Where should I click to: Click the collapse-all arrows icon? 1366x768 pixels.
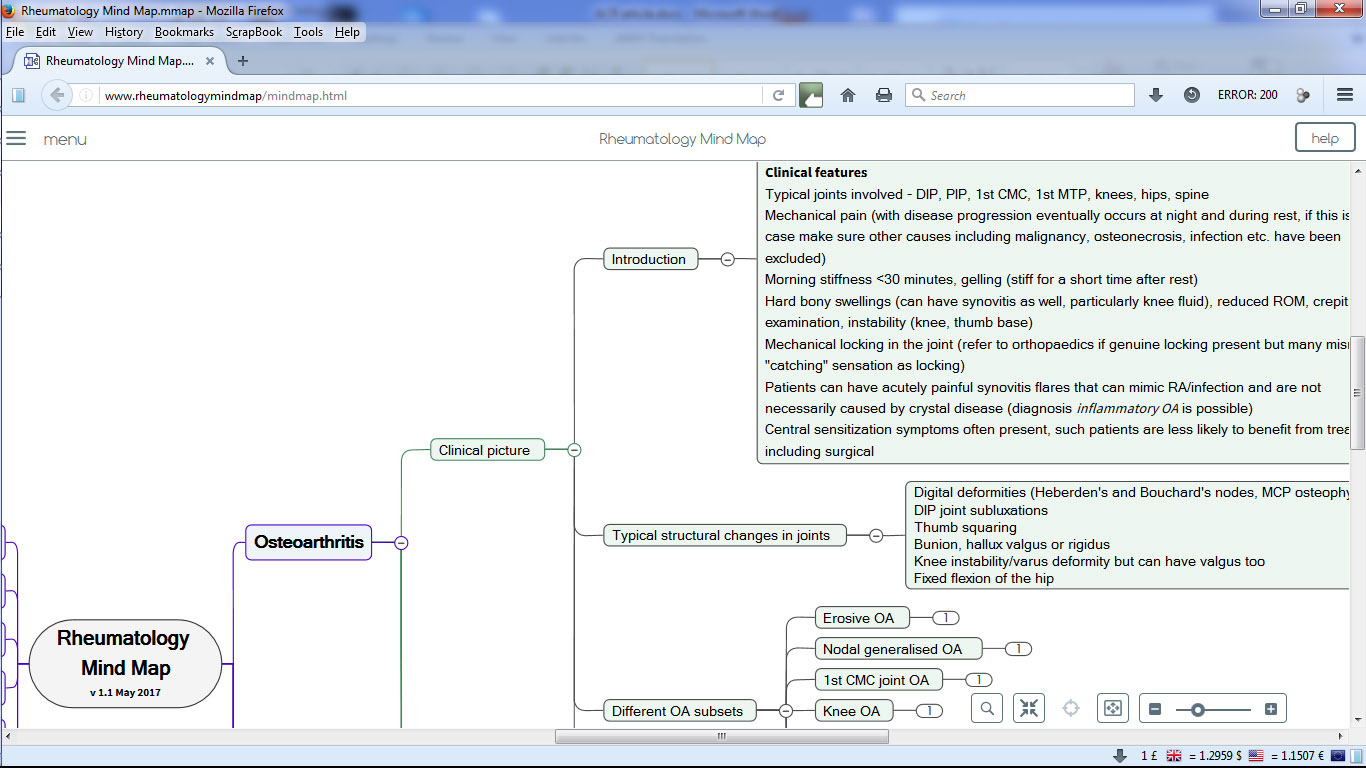[1029, 708]
